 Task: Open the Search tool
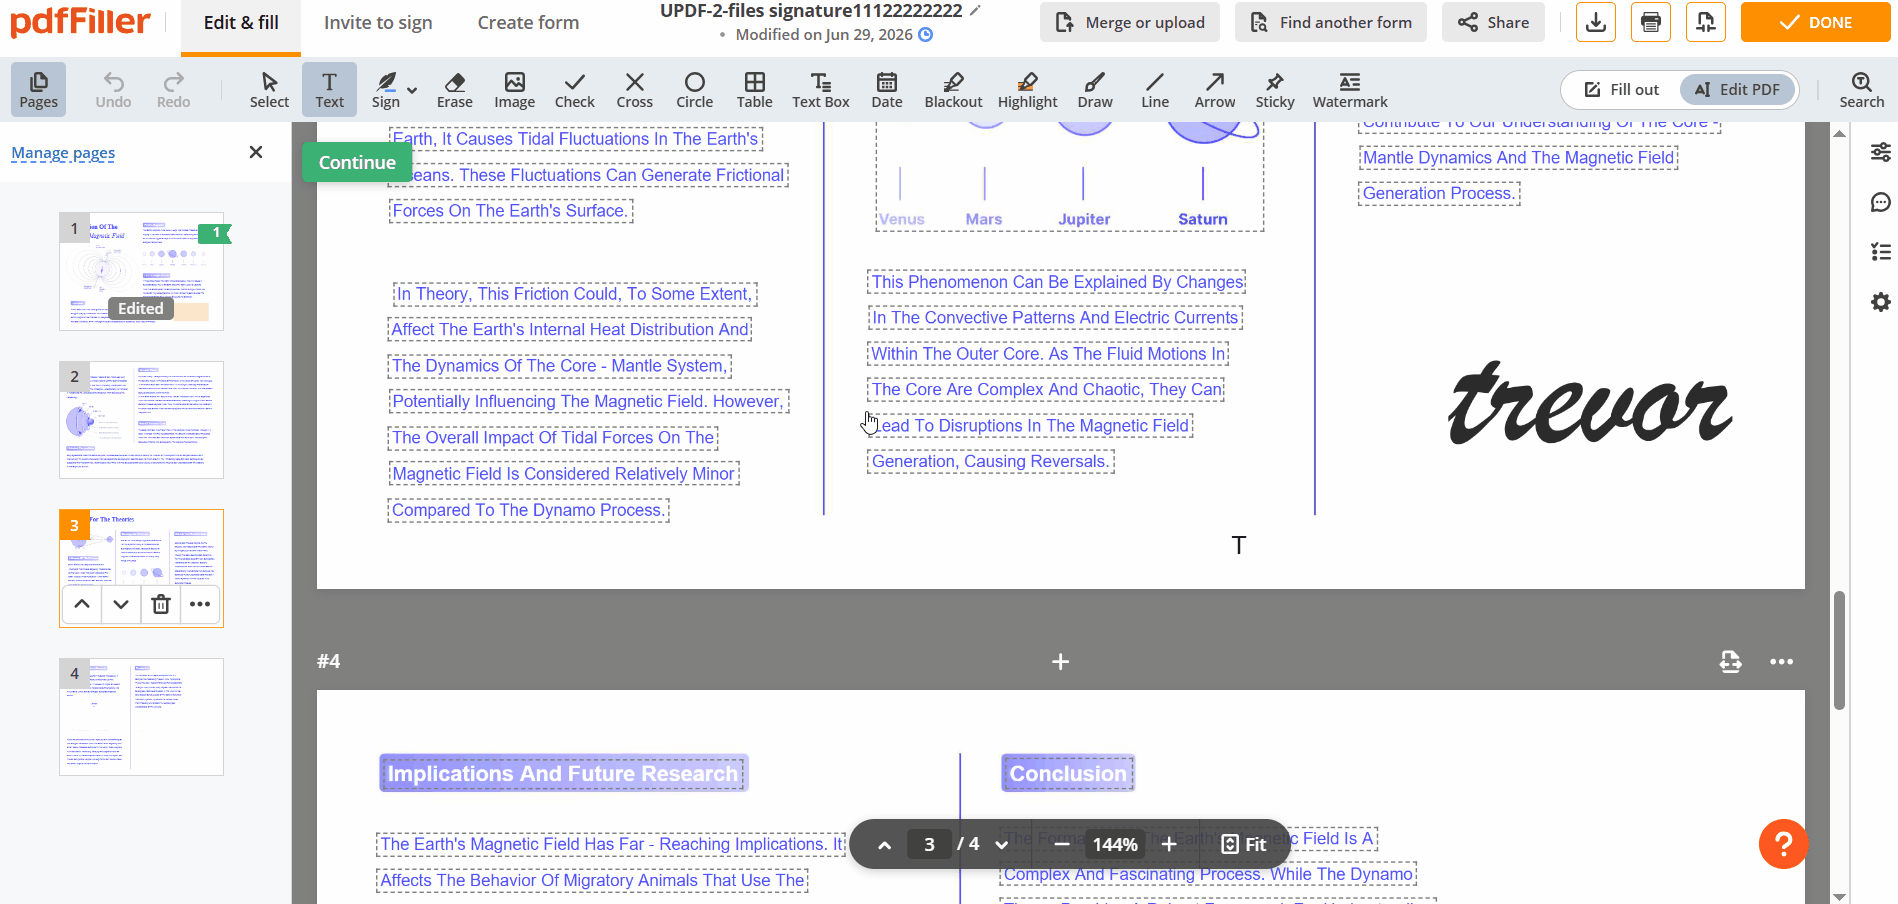tap(1861, 89)
